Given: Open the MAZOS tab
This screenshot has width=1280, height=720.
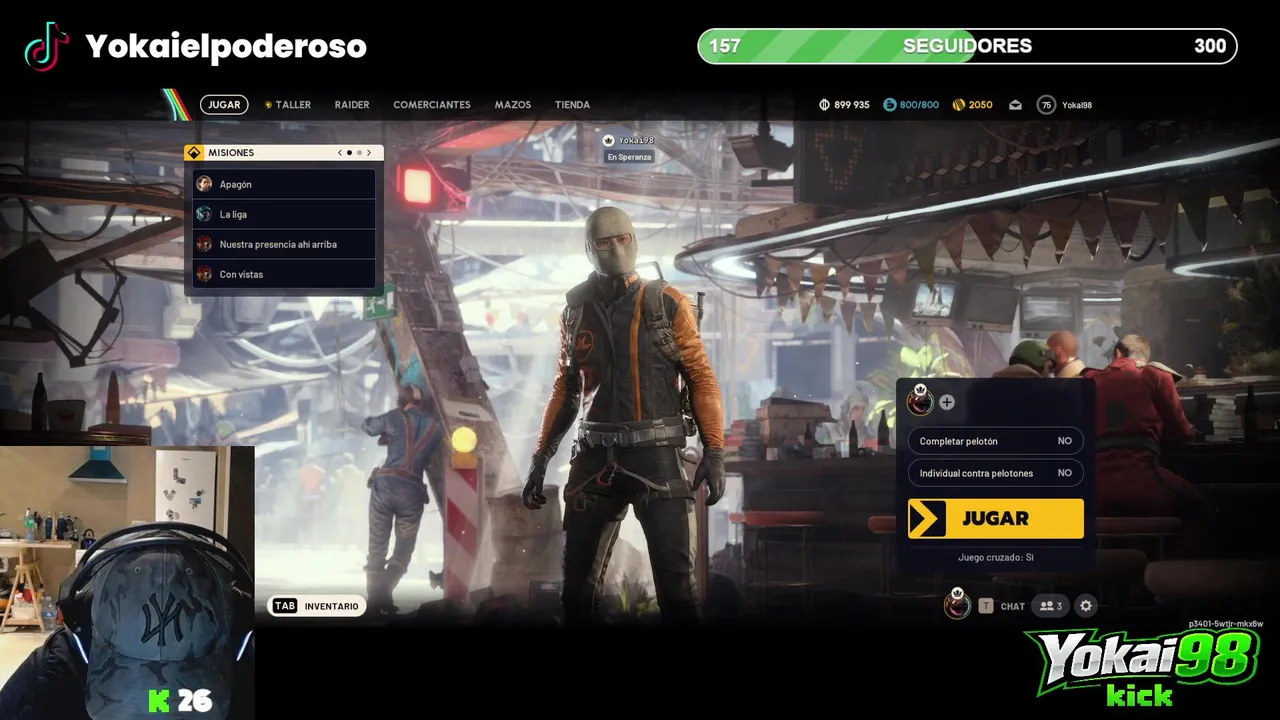Looking at the screenshot, I should [x=513, y=104].
